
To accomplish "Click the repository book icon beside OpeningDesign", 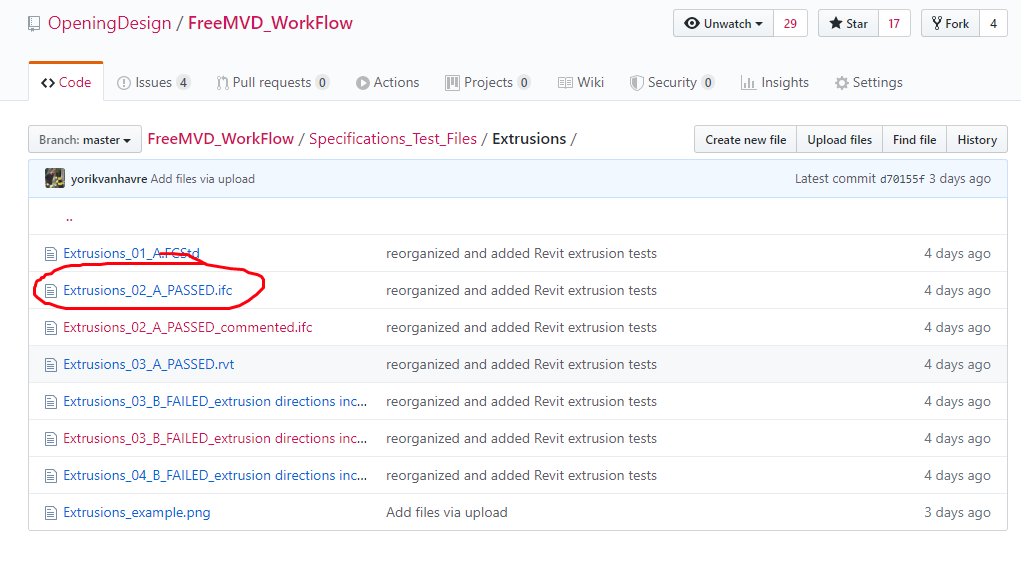I will 34,24.
